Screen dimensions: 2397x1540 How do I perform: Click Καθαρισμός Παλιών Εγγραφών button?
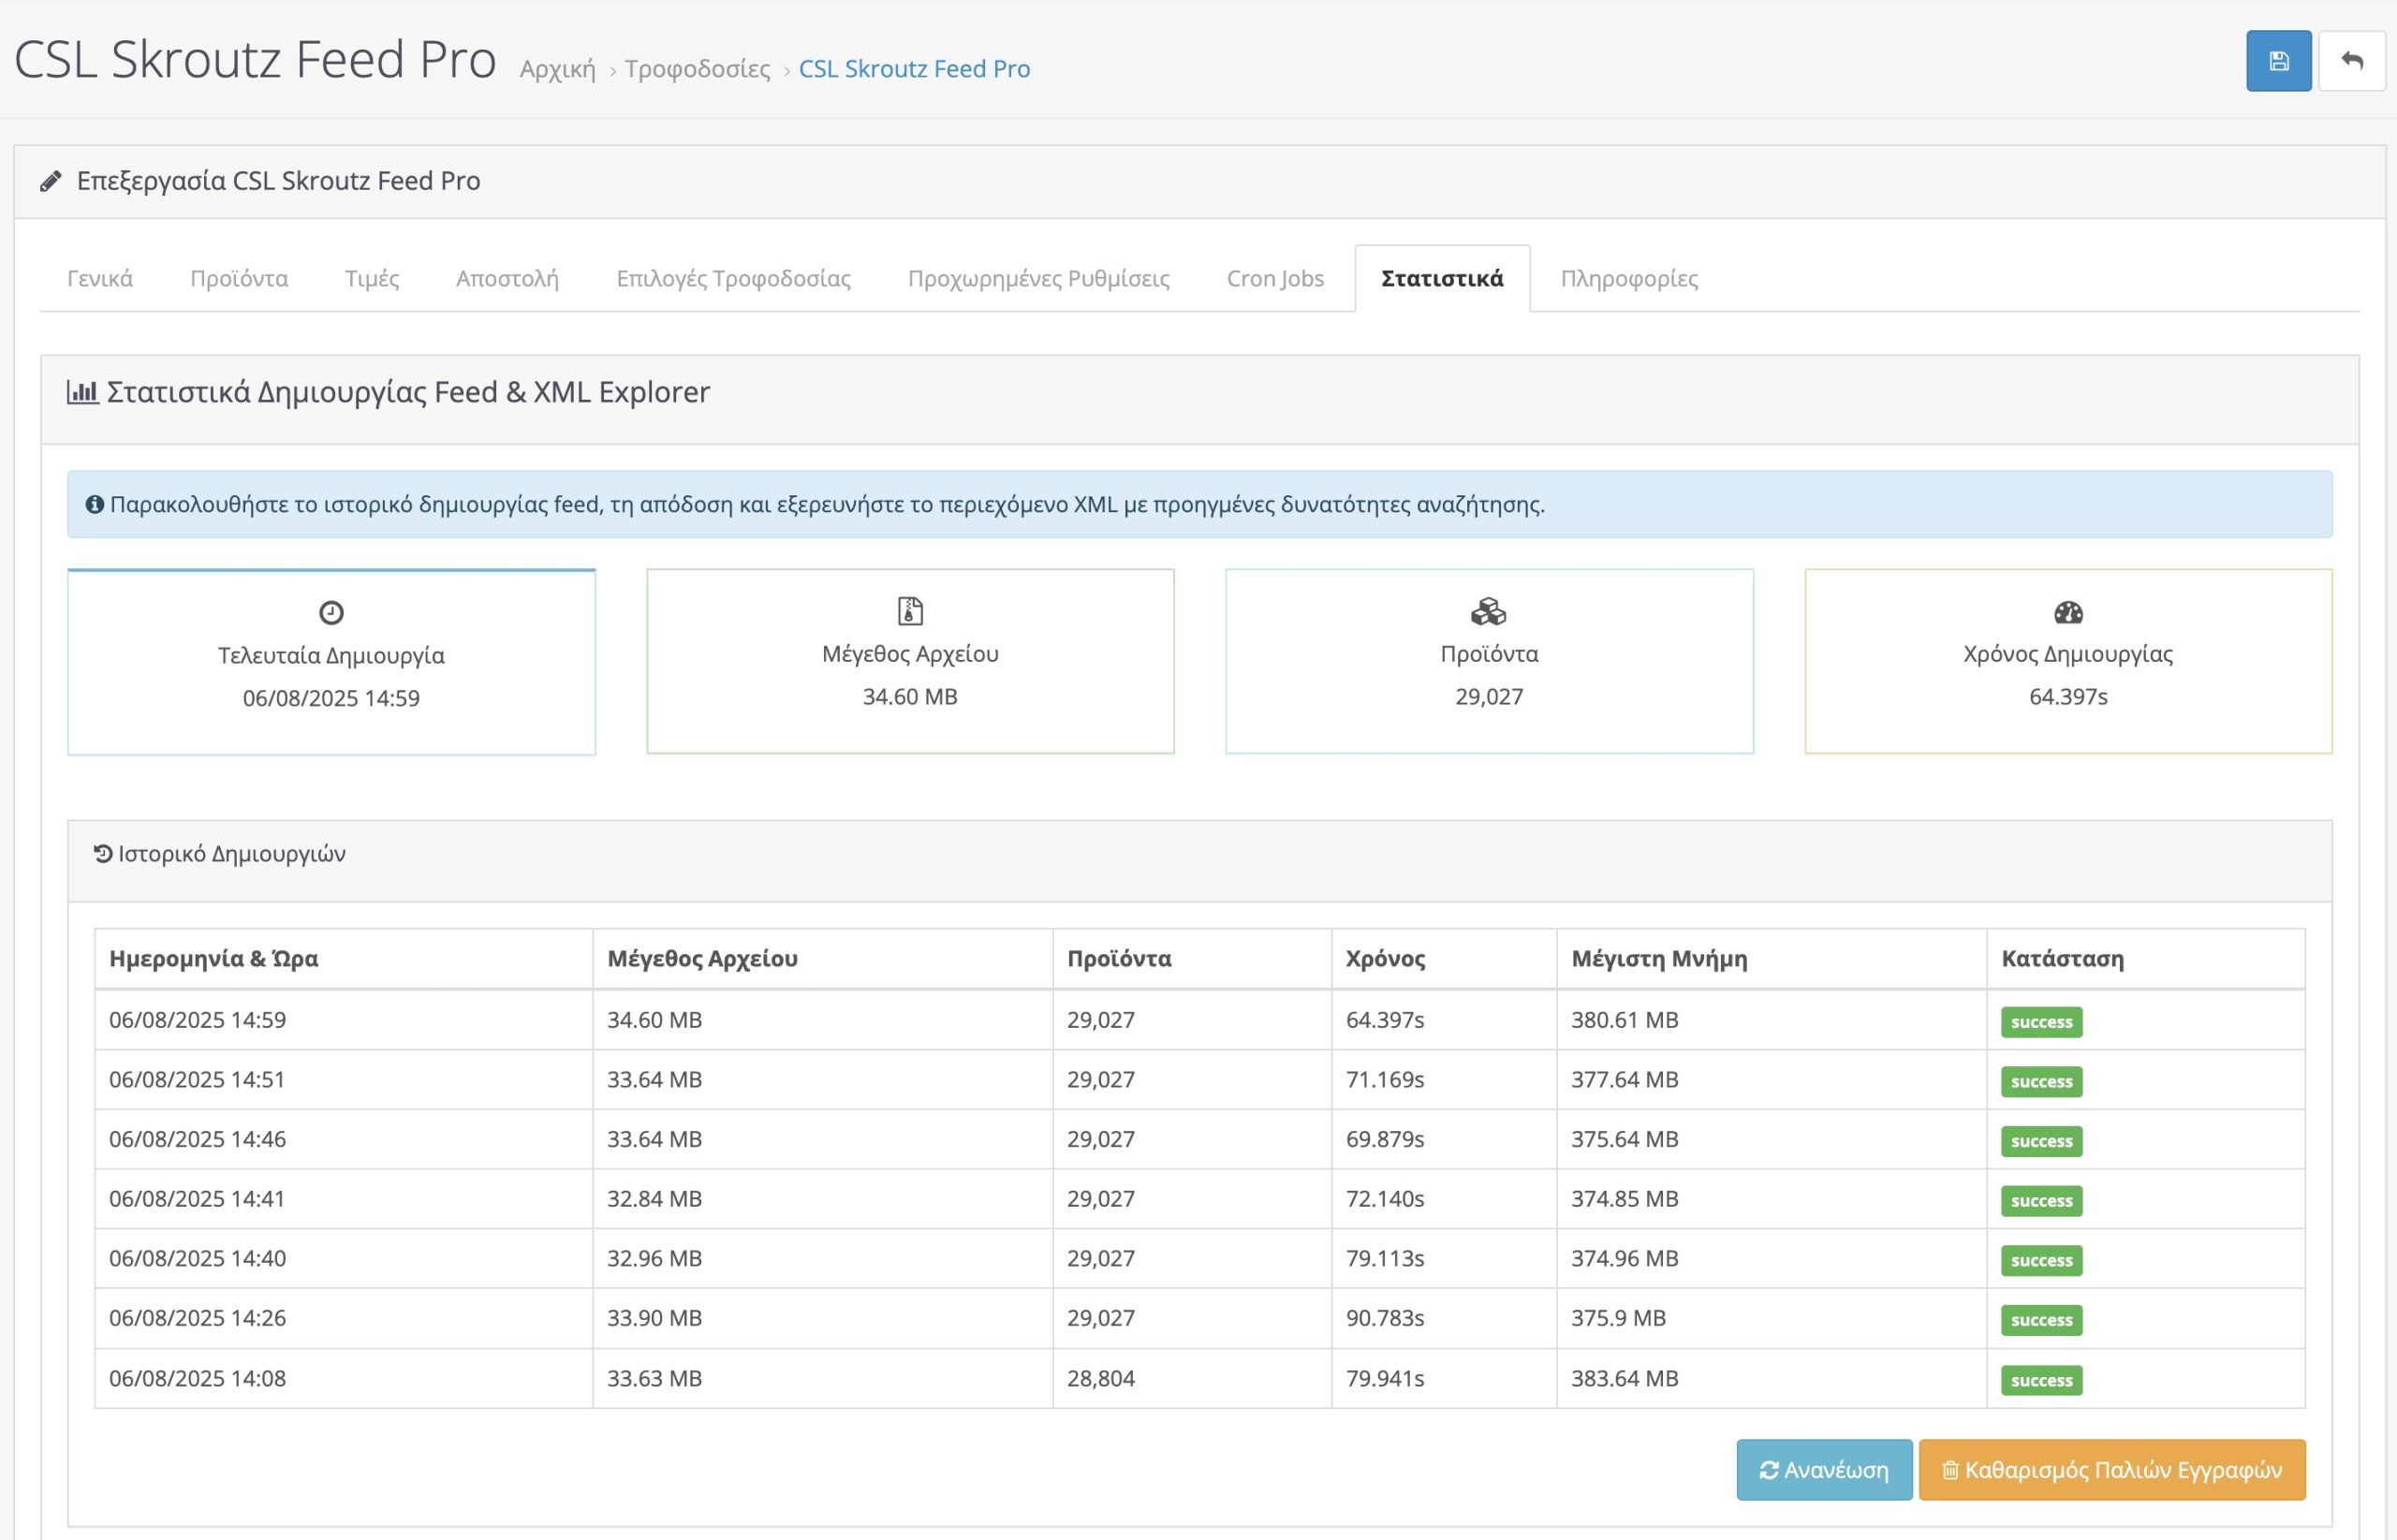pos(2112,1470)
